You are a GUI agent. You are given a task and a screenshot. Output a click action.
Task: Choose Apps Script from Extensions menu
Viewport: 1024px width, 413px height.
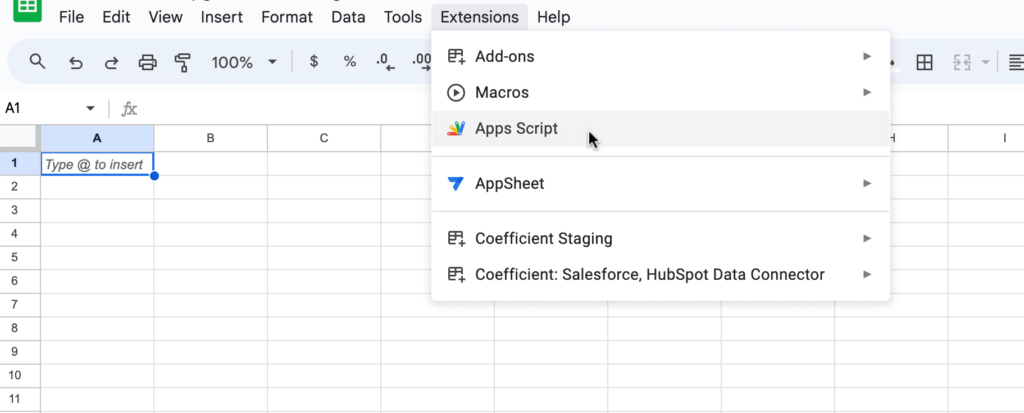coord(660,128)
